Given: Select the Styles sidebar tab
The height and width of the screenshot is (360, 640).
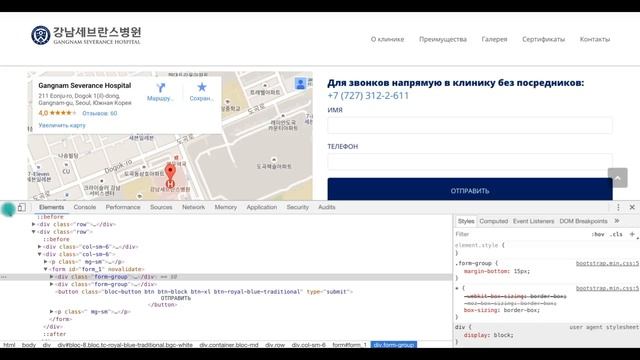Looking at the screenshot, I should (466, 221).
